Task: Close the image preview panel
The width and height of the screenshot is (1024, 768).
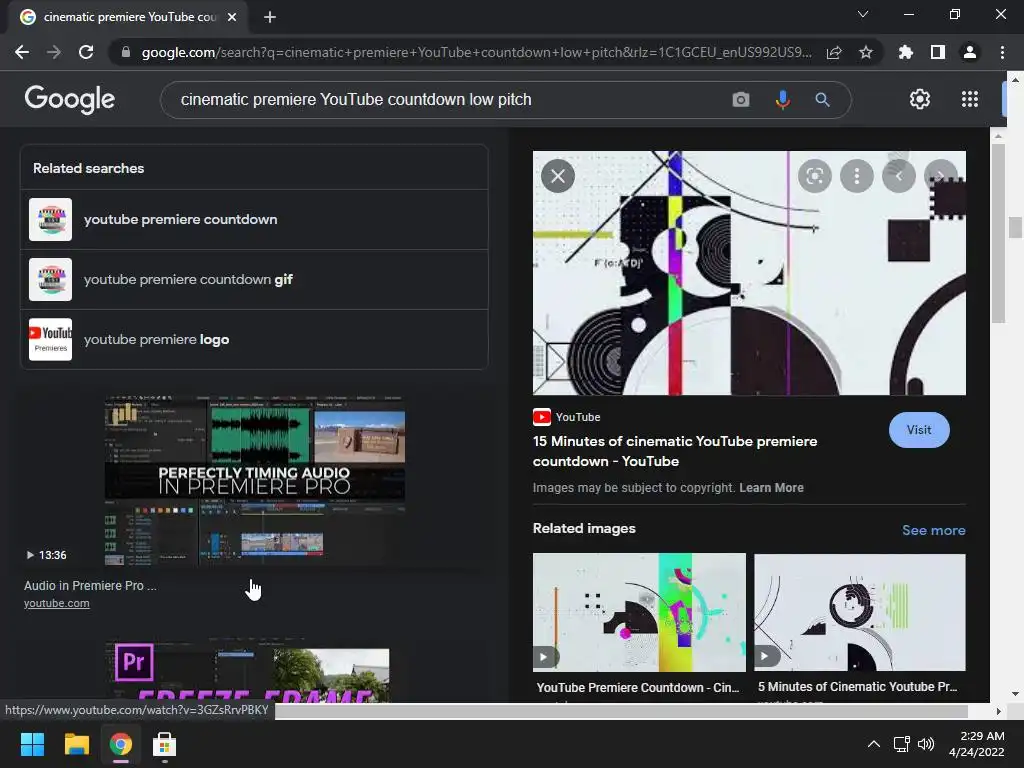Action: click(558, 176)
